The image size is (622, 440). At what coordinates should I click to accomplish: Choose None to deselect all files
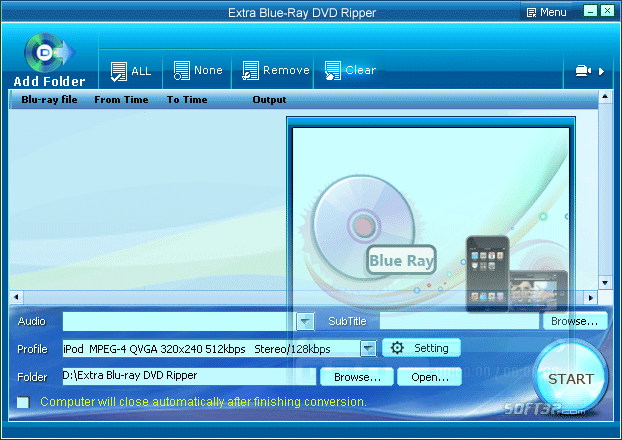coord(198,71)
